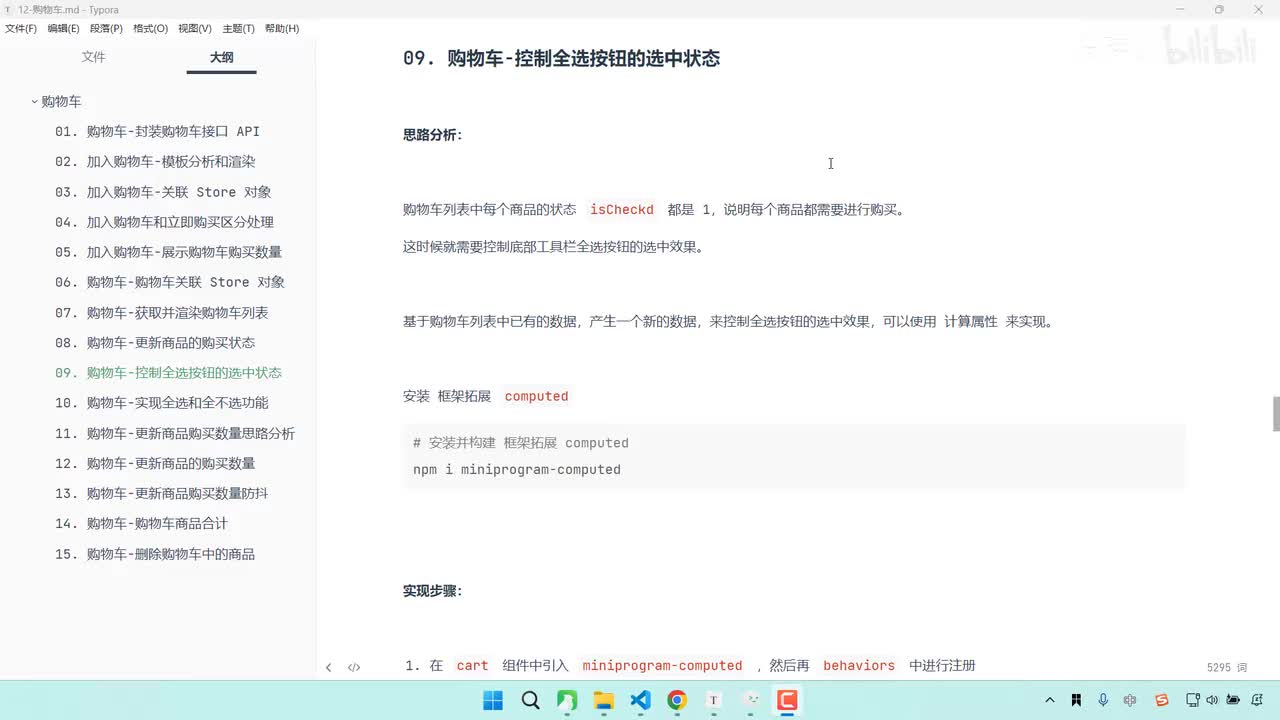Viewport: 1280px width, 720px height.
Task: Go to outline item 02 模板分析和渲染
Action: click(155, 161)
